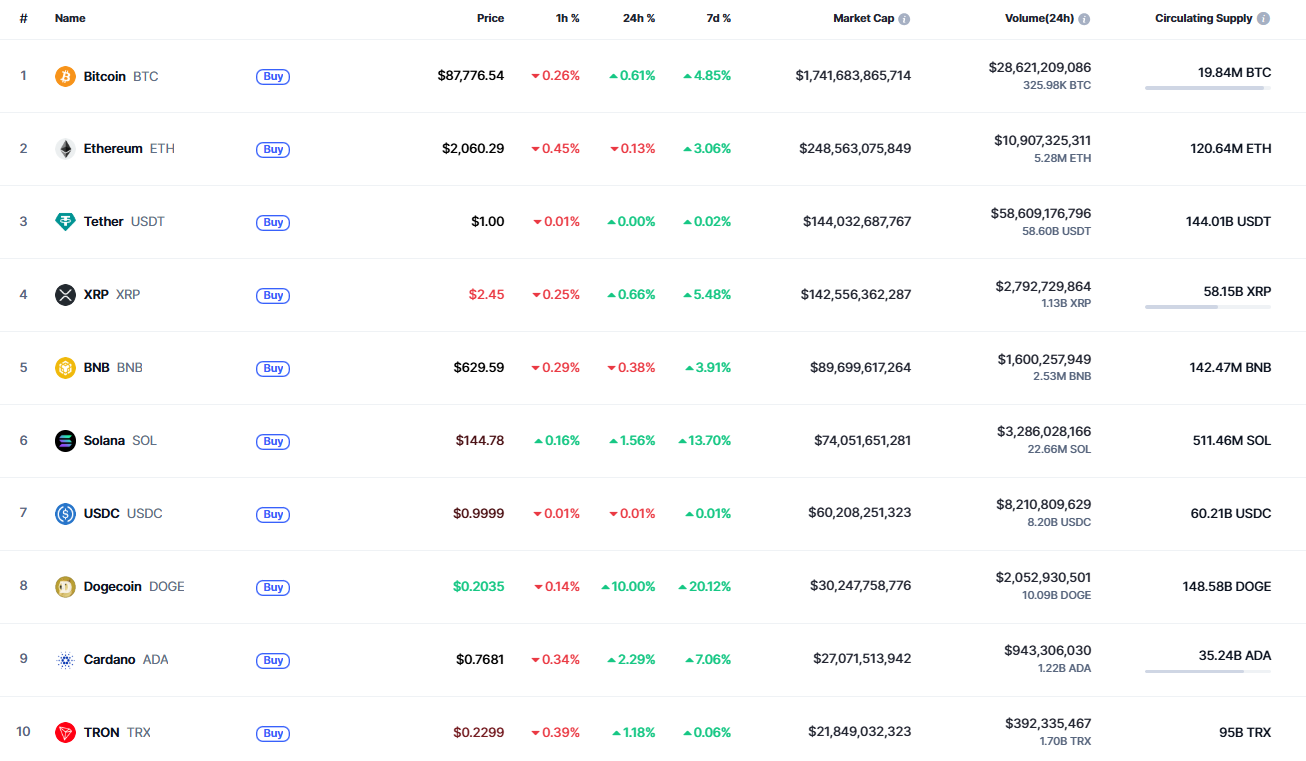Click the BNB logo icon

[x=65, y=368]
